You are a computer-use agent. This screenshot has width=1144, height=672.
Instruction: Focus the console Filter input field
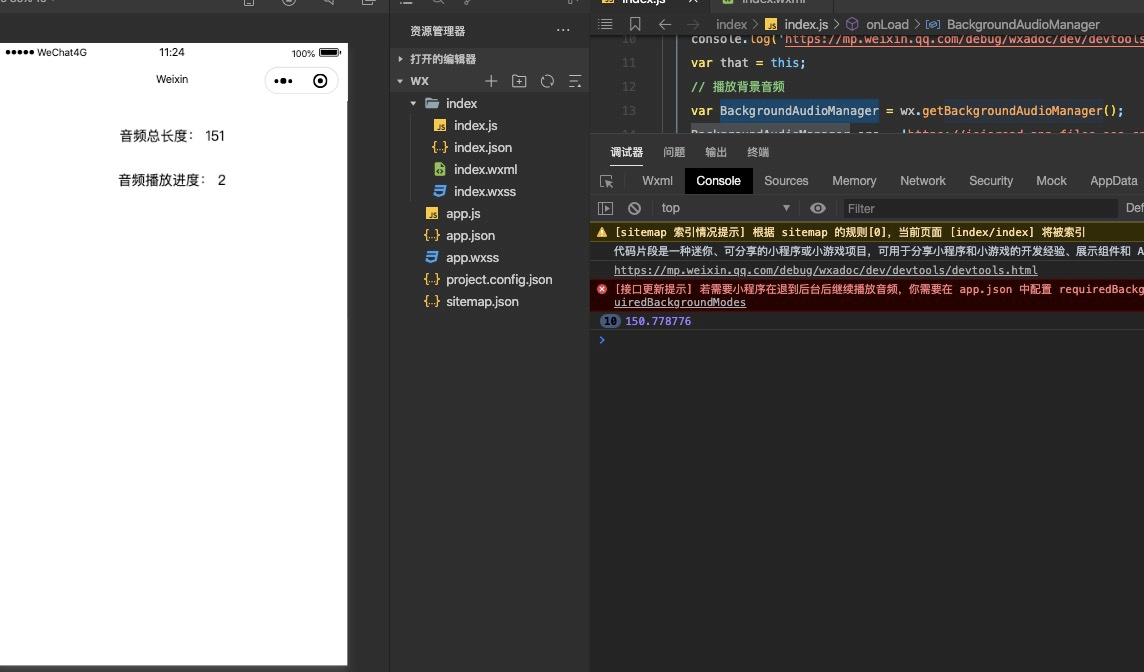click(979, 209)
